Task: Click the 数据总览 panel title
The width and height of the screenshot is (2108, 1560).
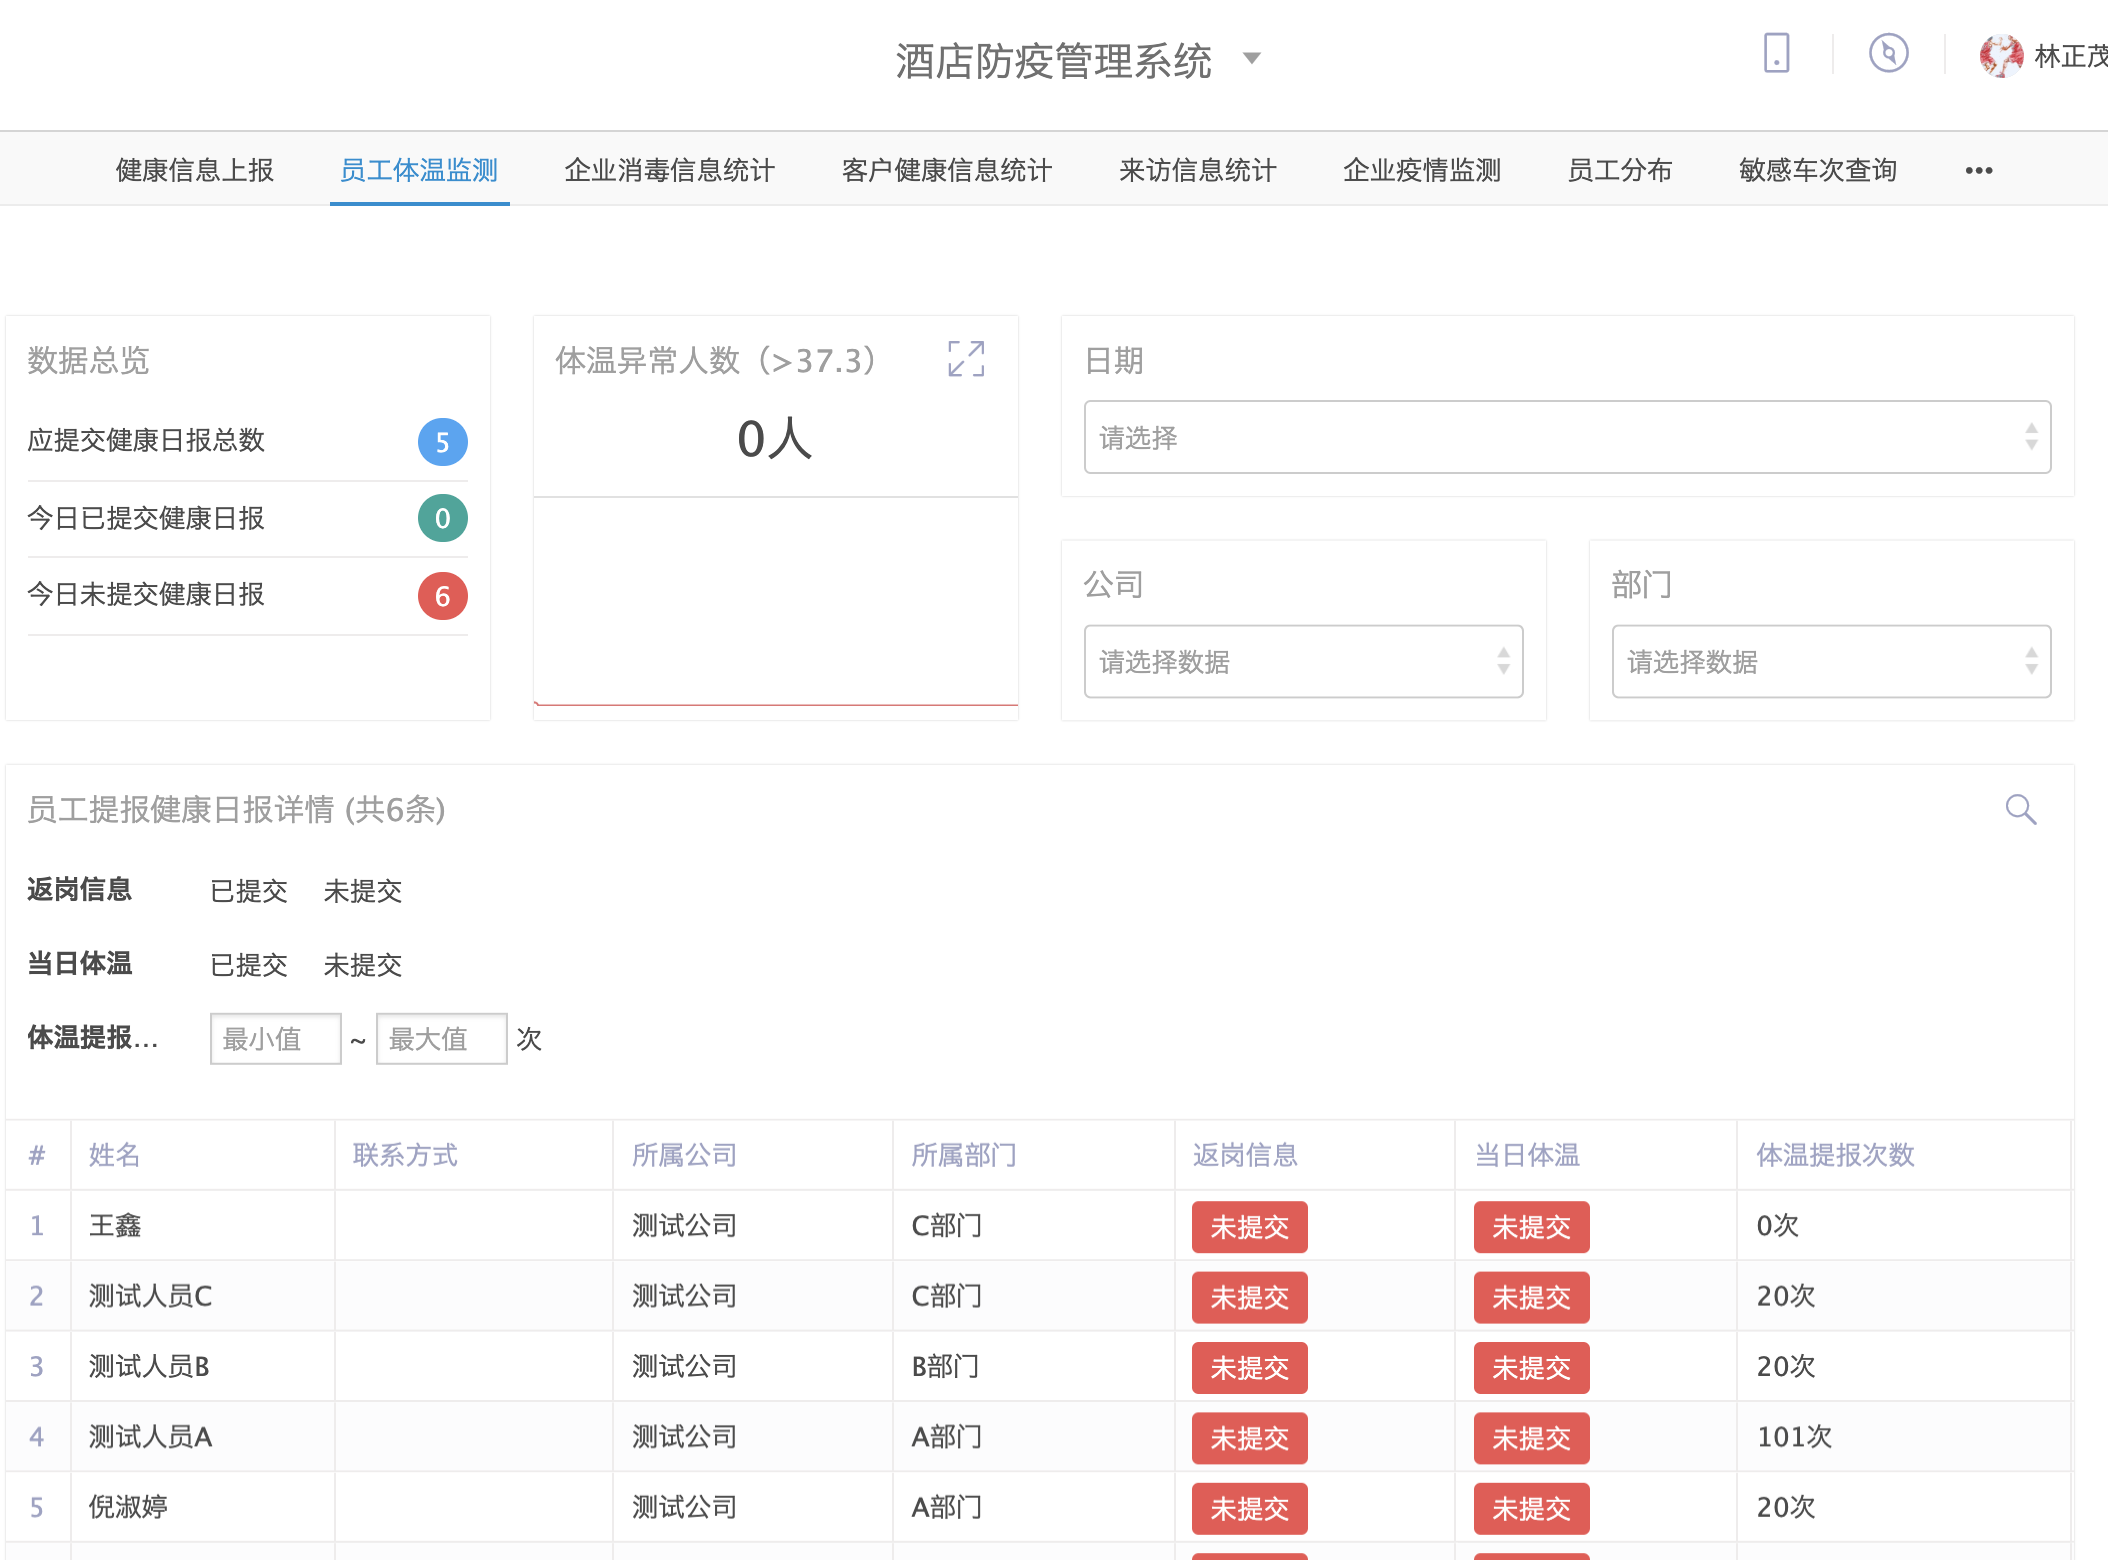Action: pyautogui.click(x=88, y=360)
